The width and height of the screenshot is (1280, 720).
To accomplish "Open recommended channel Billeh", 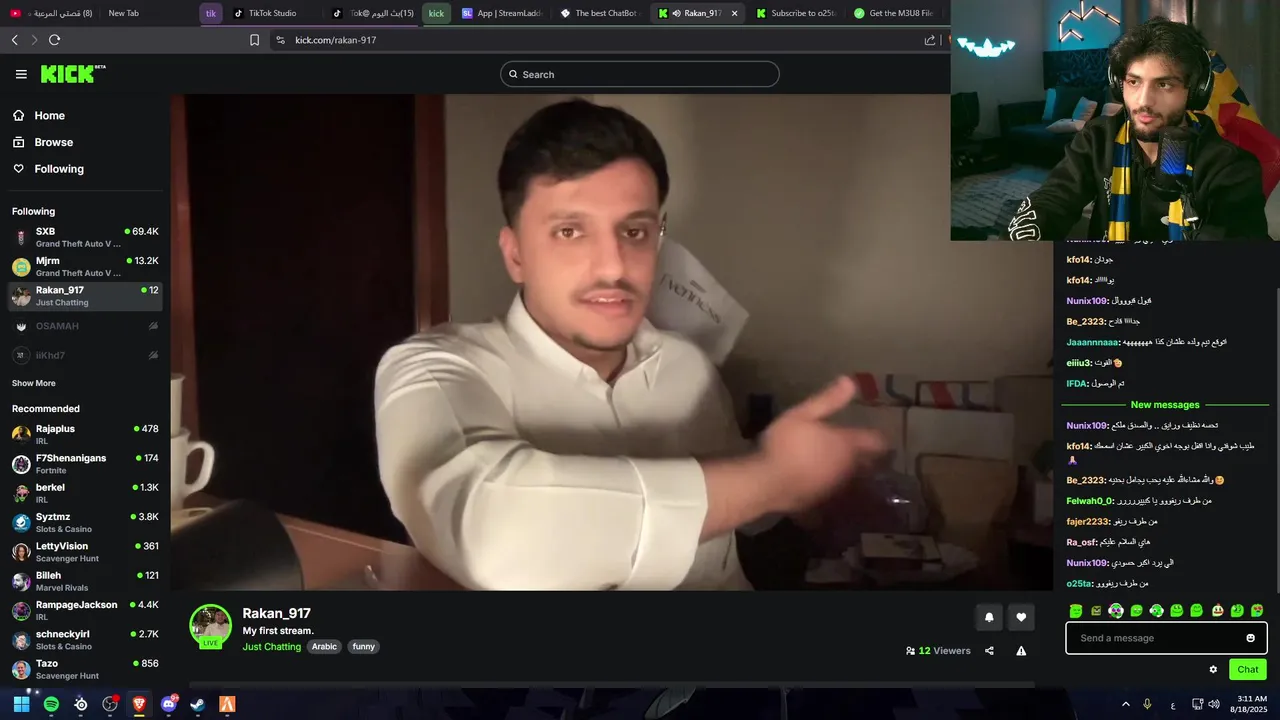I will coord(85,581).
